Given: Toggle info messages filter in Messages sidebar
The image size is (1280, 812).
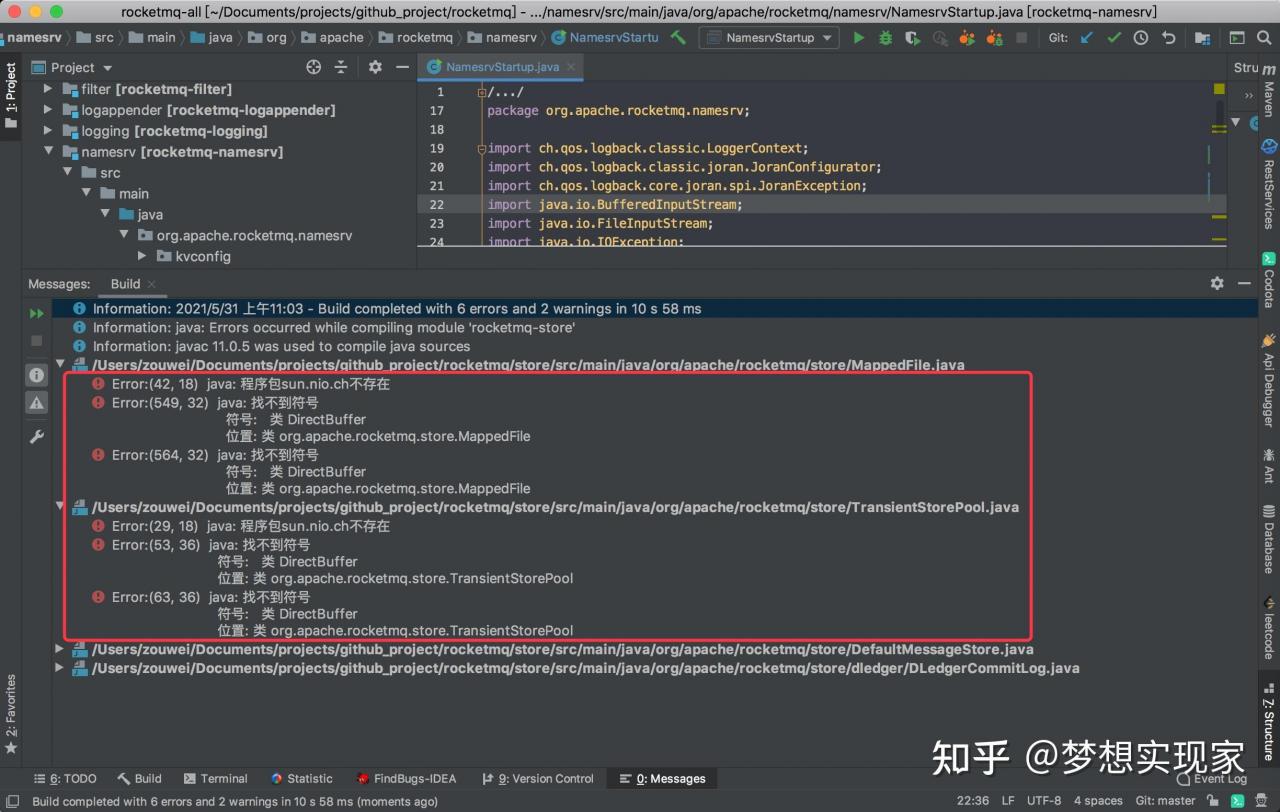Looking at the screenshot, I should click(36, 375).
